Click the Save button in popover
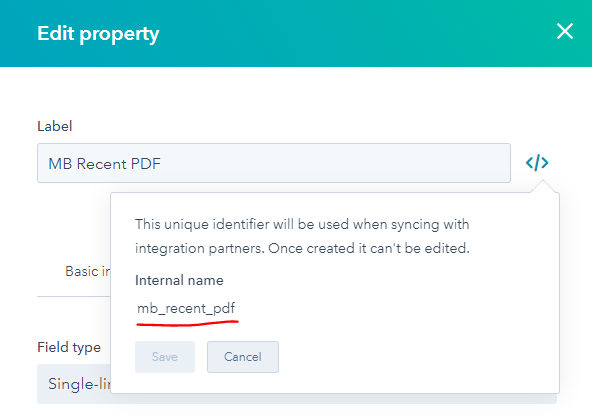592x419 pixels. point(165,357)
